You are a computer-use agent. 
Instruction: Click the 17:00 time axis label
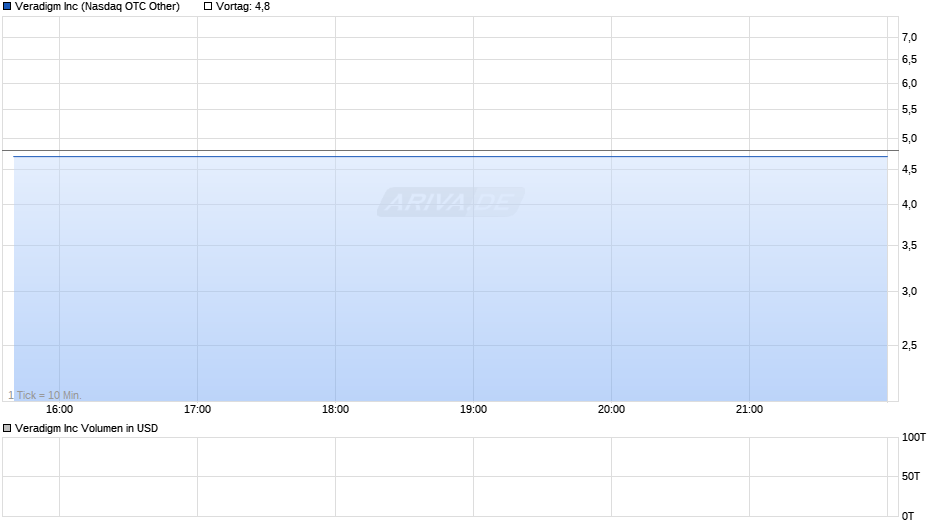197,410
